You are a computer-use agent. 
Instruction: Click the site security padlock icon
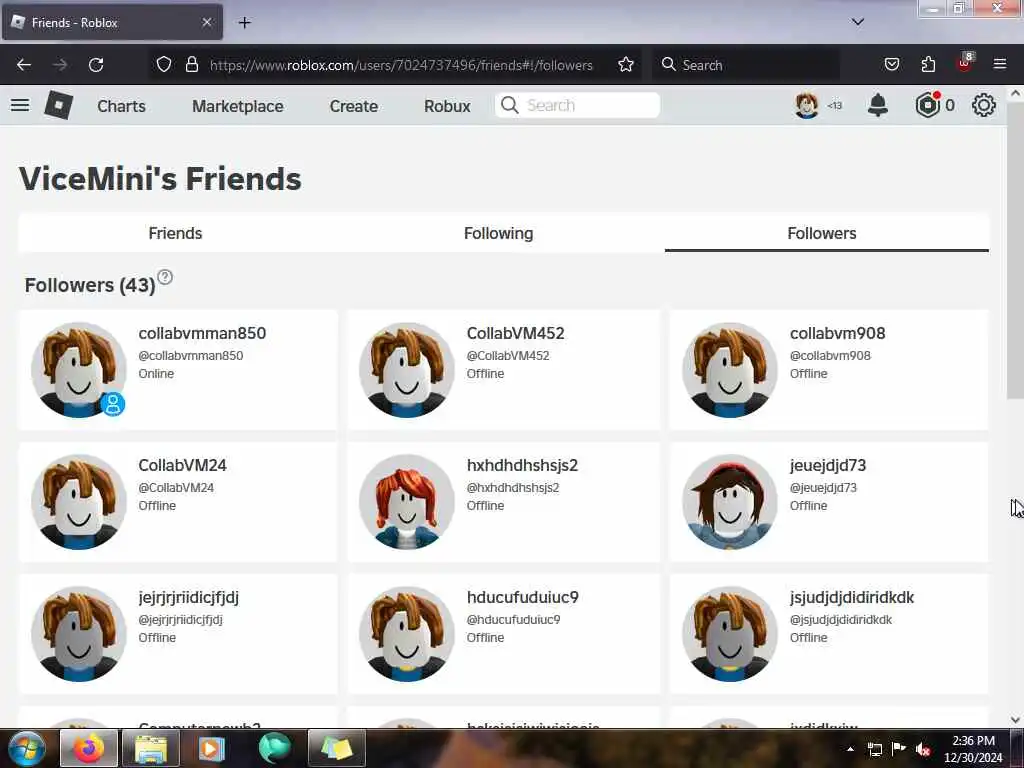[x=191, y=65]
